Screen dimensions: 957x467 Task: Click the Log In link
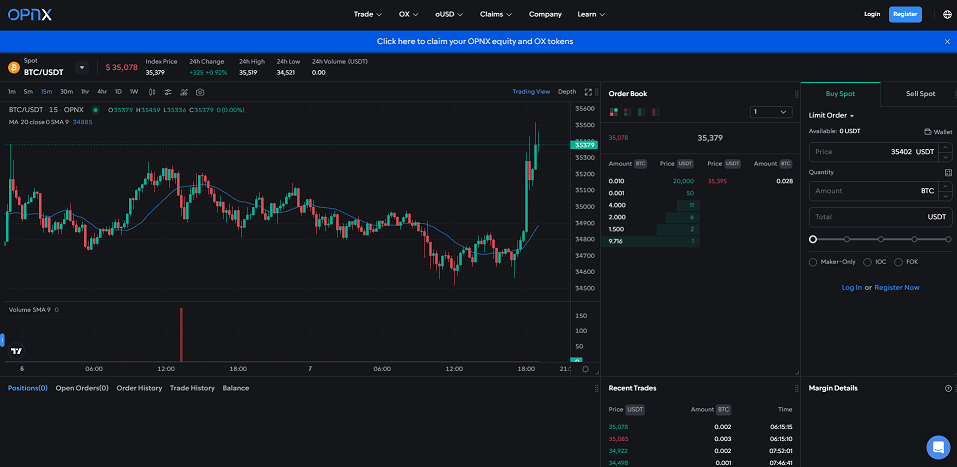[x=851, y=287]
